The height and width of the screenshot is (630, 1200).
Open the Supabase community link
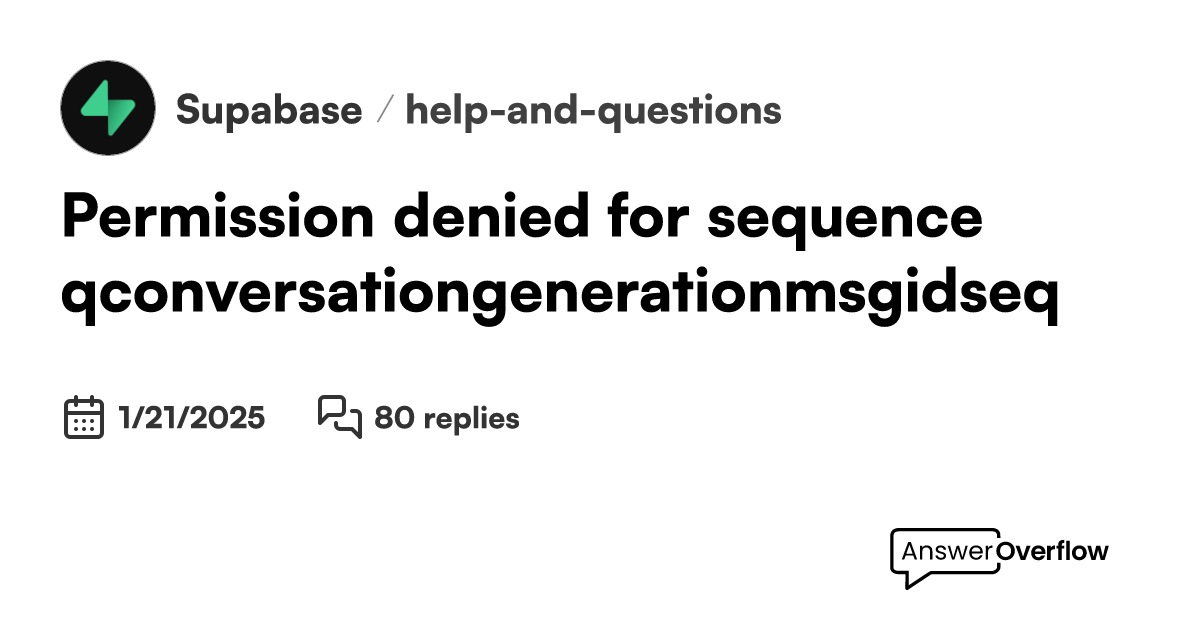coord(268,110)
